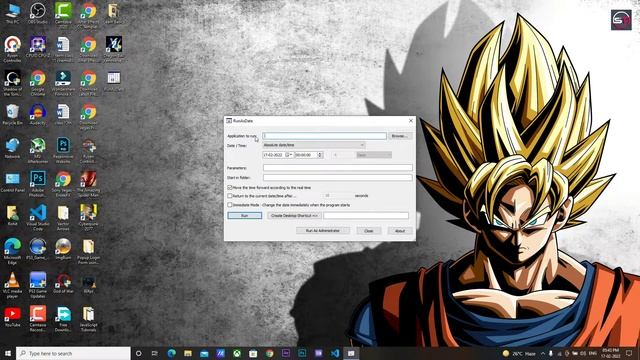Select the green Camtasia desktop shortcut
Screen dimensions: 640x360
(63, 13)
